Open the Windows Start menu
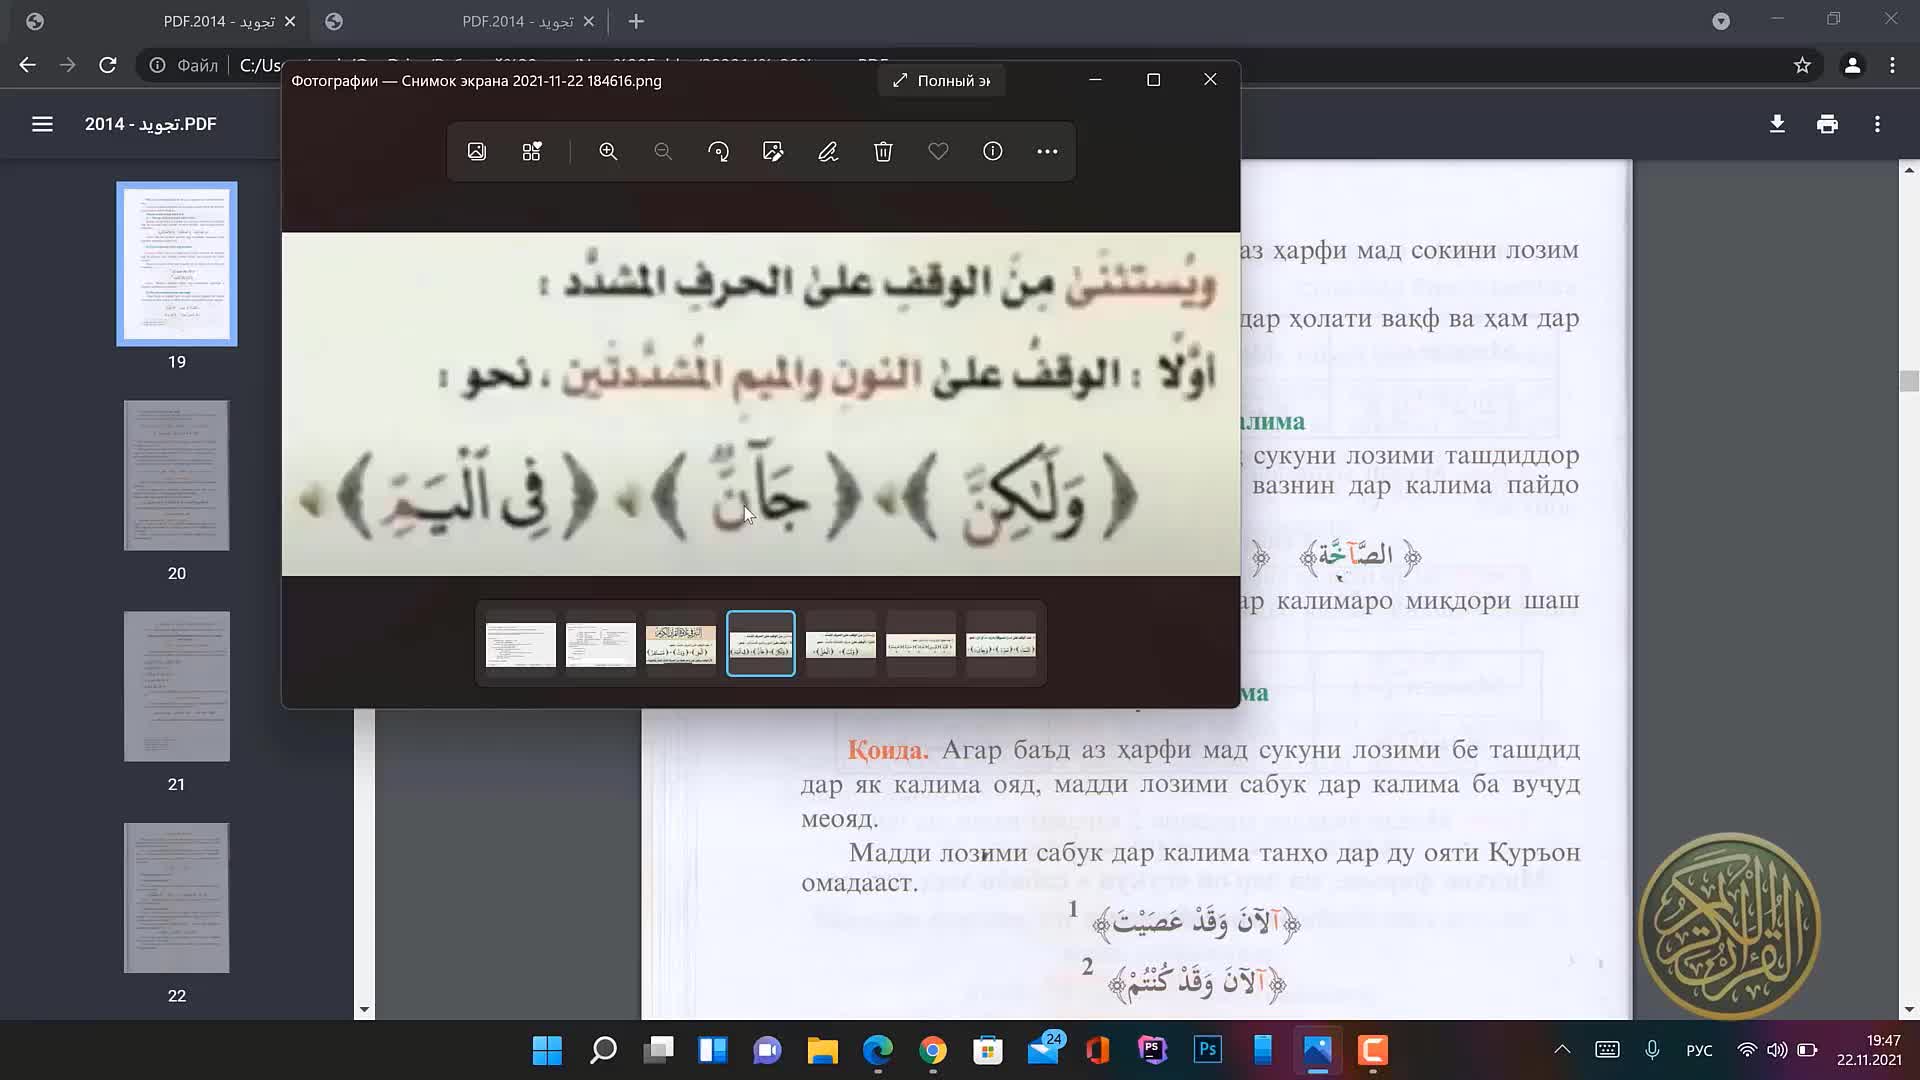Viewport: 1920px width, 1080px height. (x=547, y=1050)
